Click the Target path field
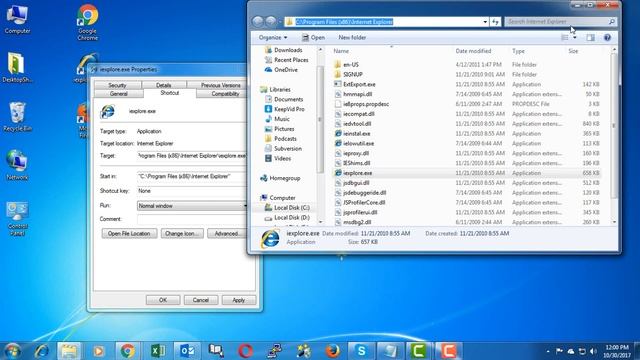The height and width of the screenshot is (360, 640). click(x=192, y=156)
